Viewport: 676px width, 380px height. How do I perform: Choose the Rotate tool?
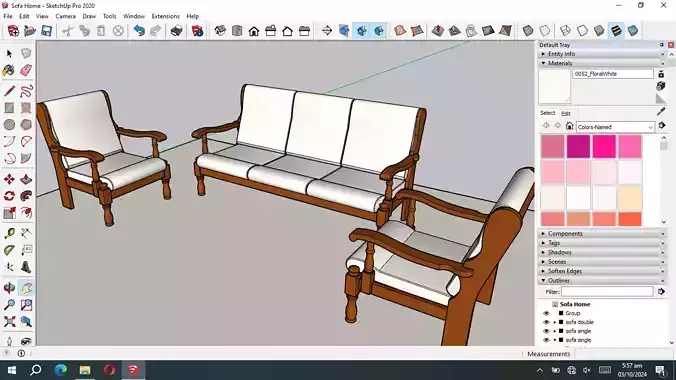tap(9, 196)
